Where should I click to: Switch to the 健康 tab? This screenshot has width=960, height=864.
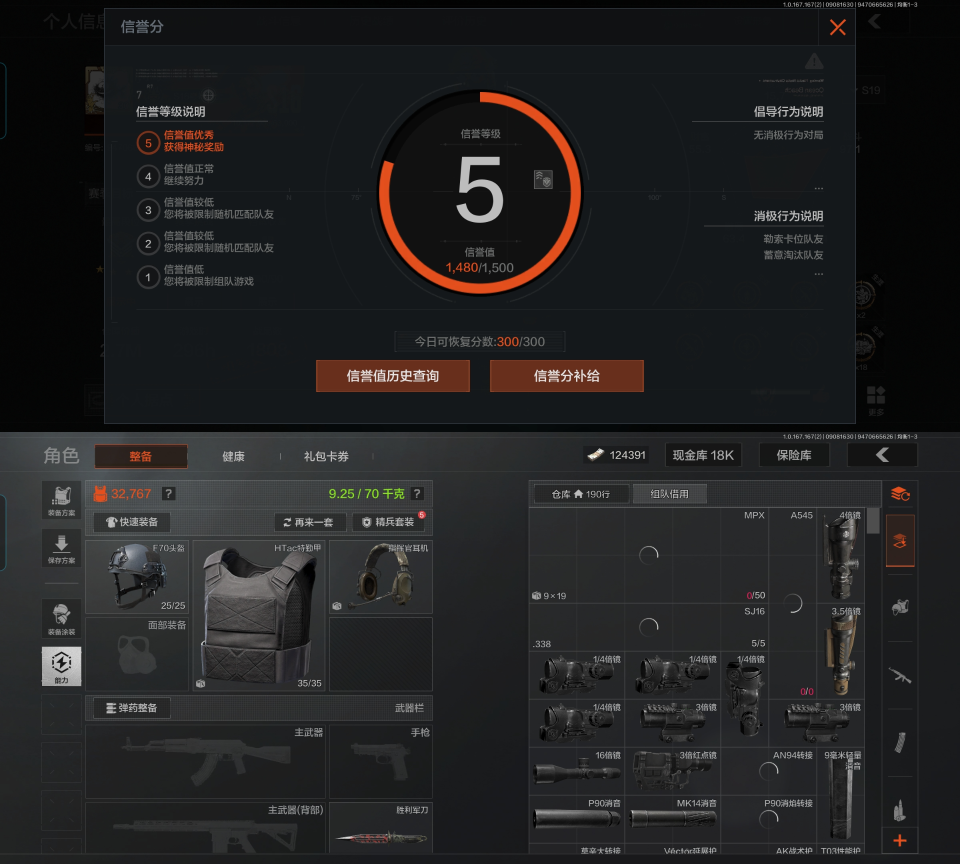[233, 456]
